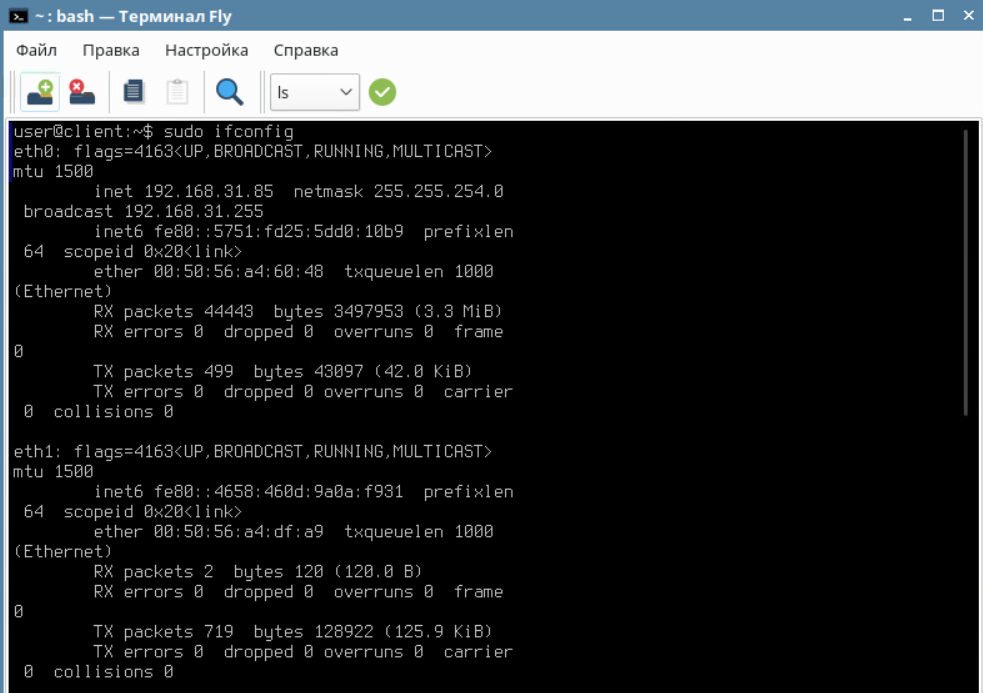Image resolution: width=983 pixels, height=693 pixels.
Task: Click the terminal vertical scrollbar thumb
Action: coord(966,272)
